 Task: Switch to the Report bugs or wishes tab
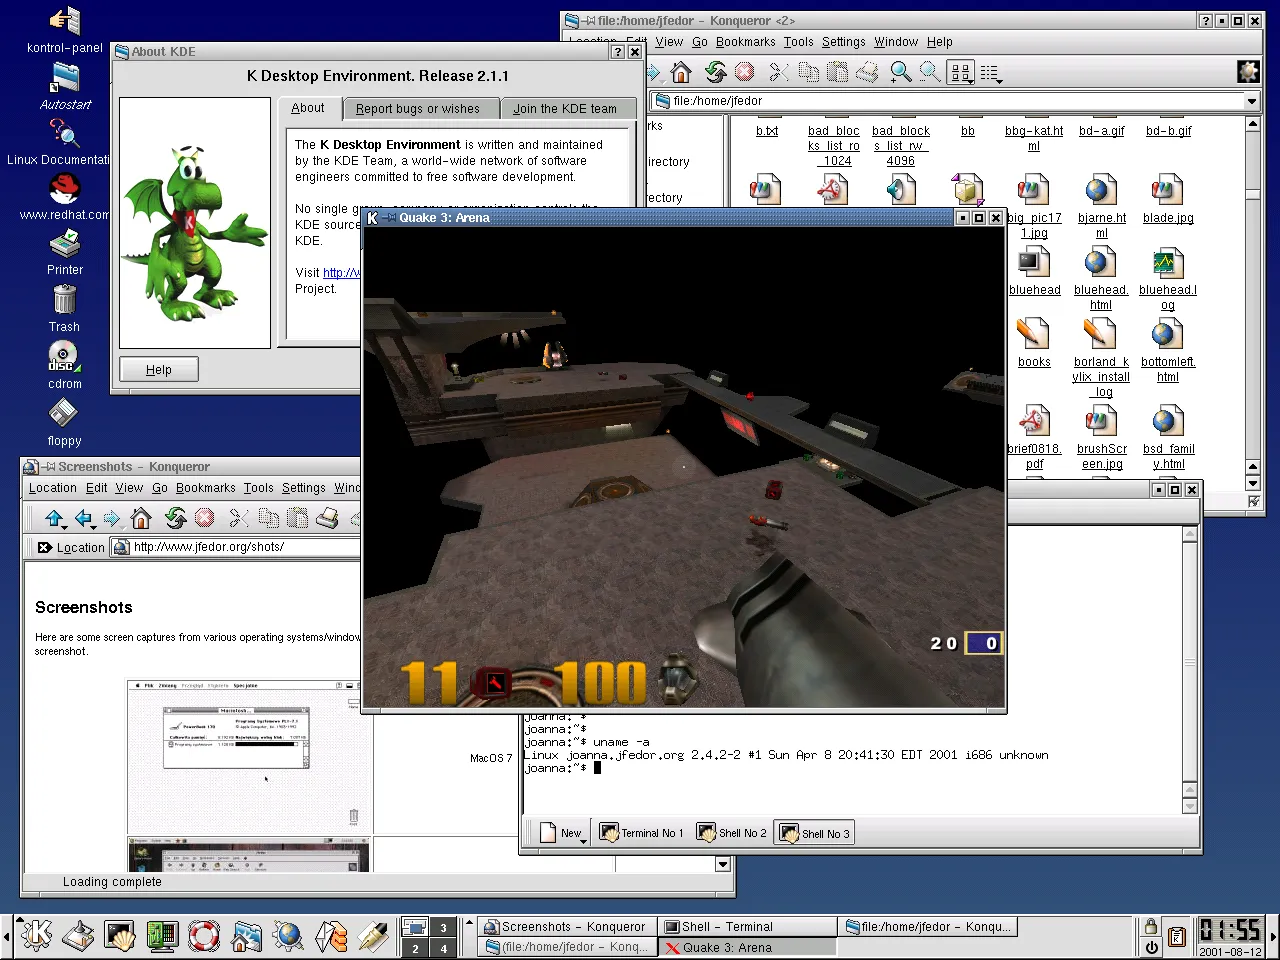point(417,109)
